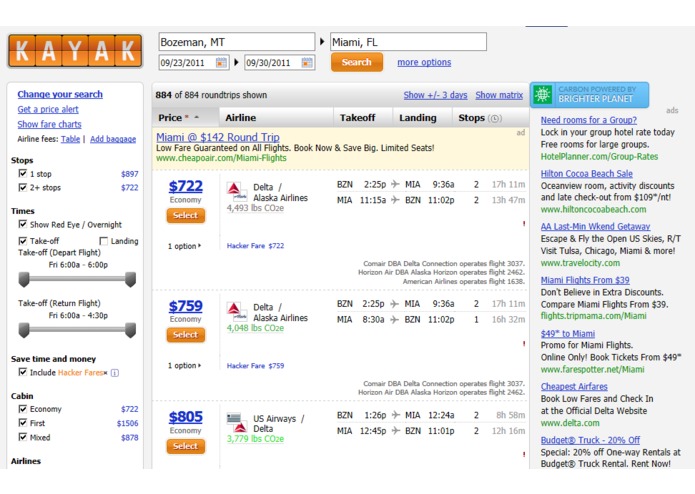Click Hacker Fare $722 link
Screen dimensions: 695x494
(255, 246)
